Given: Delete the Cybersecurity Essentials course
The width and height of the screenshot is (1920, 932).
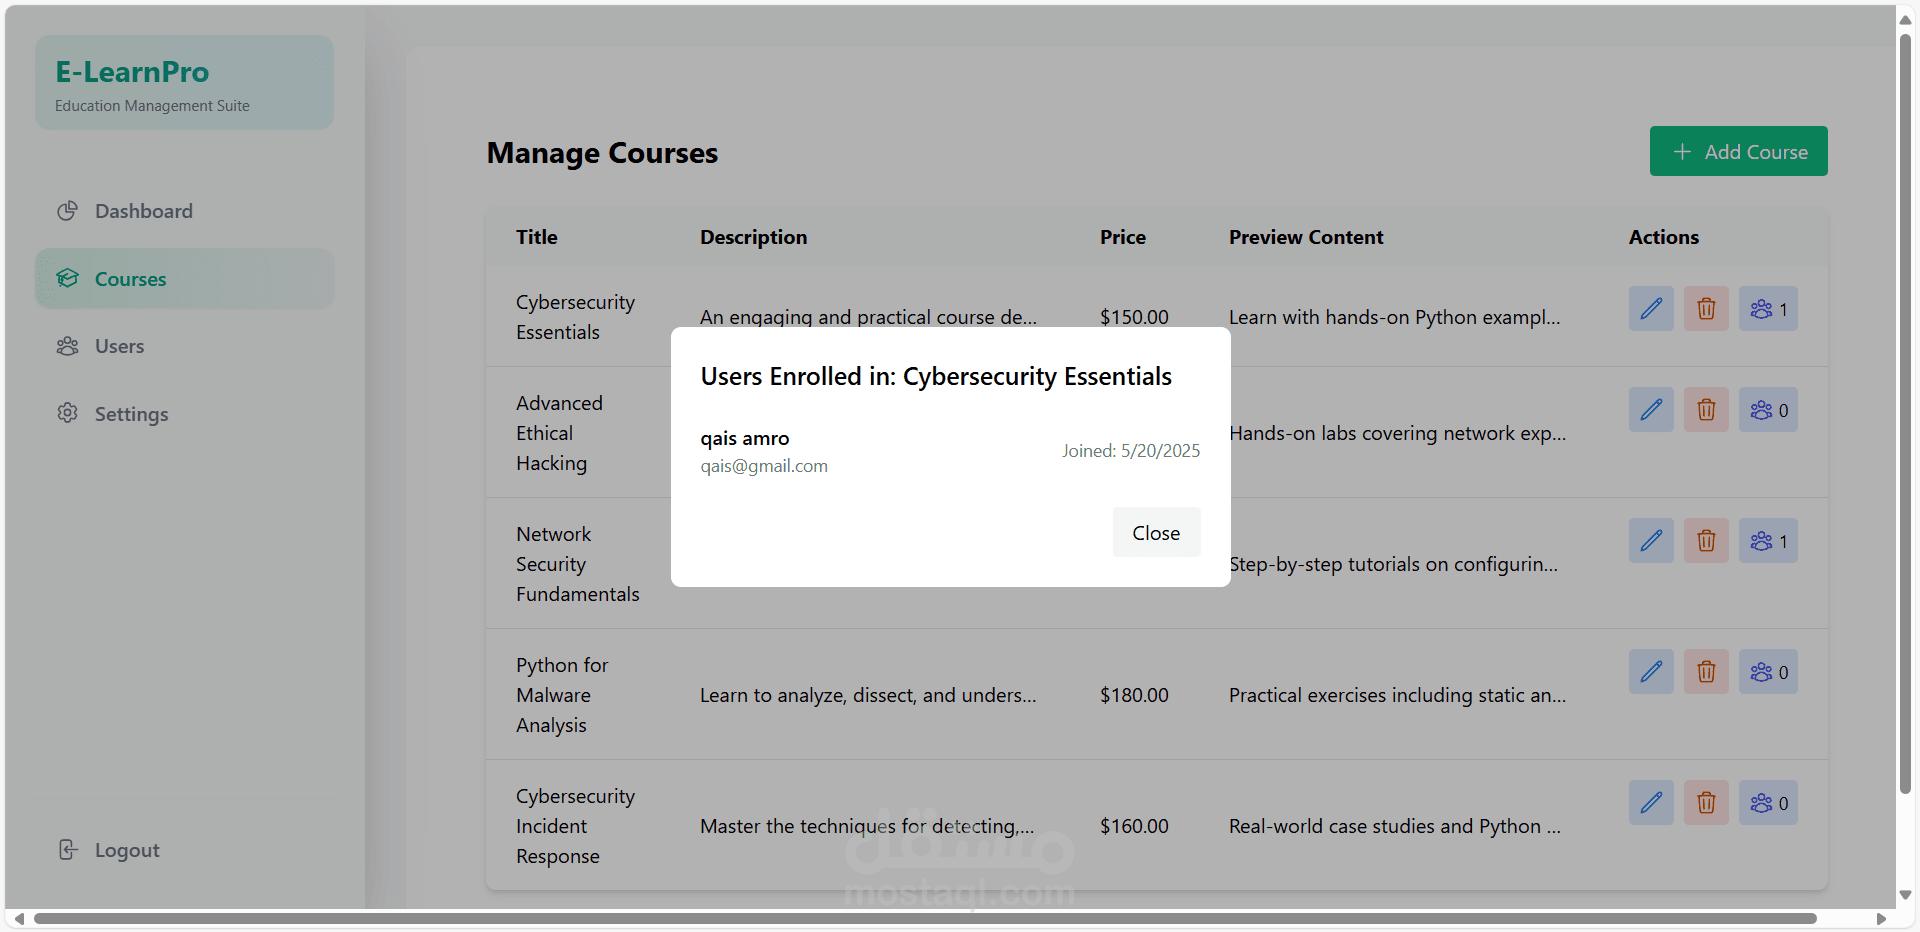Looking at the screenshot, I should click(x=1706, y=309).
